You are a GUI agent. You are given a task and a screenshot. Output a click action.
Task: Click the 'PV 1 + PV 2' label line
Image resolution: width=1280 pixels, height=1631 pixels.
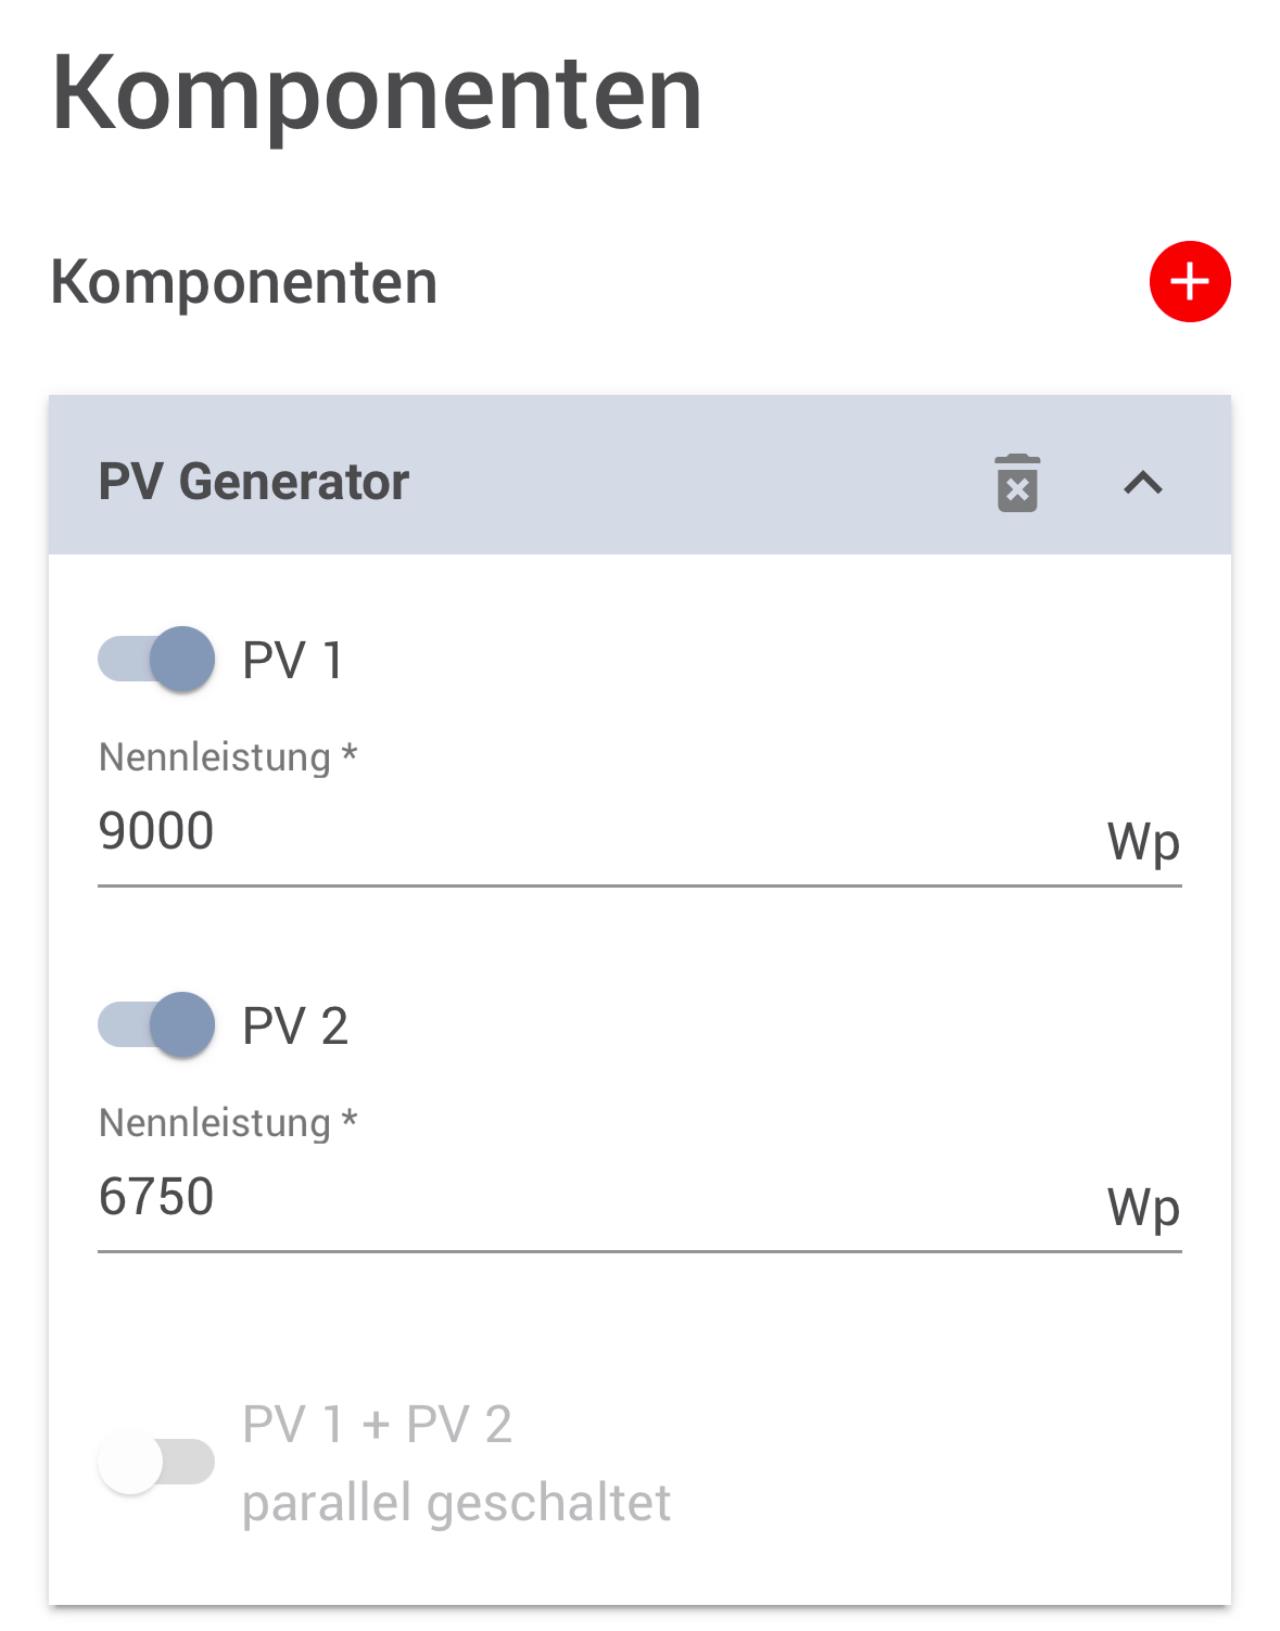pos(377,1424)
